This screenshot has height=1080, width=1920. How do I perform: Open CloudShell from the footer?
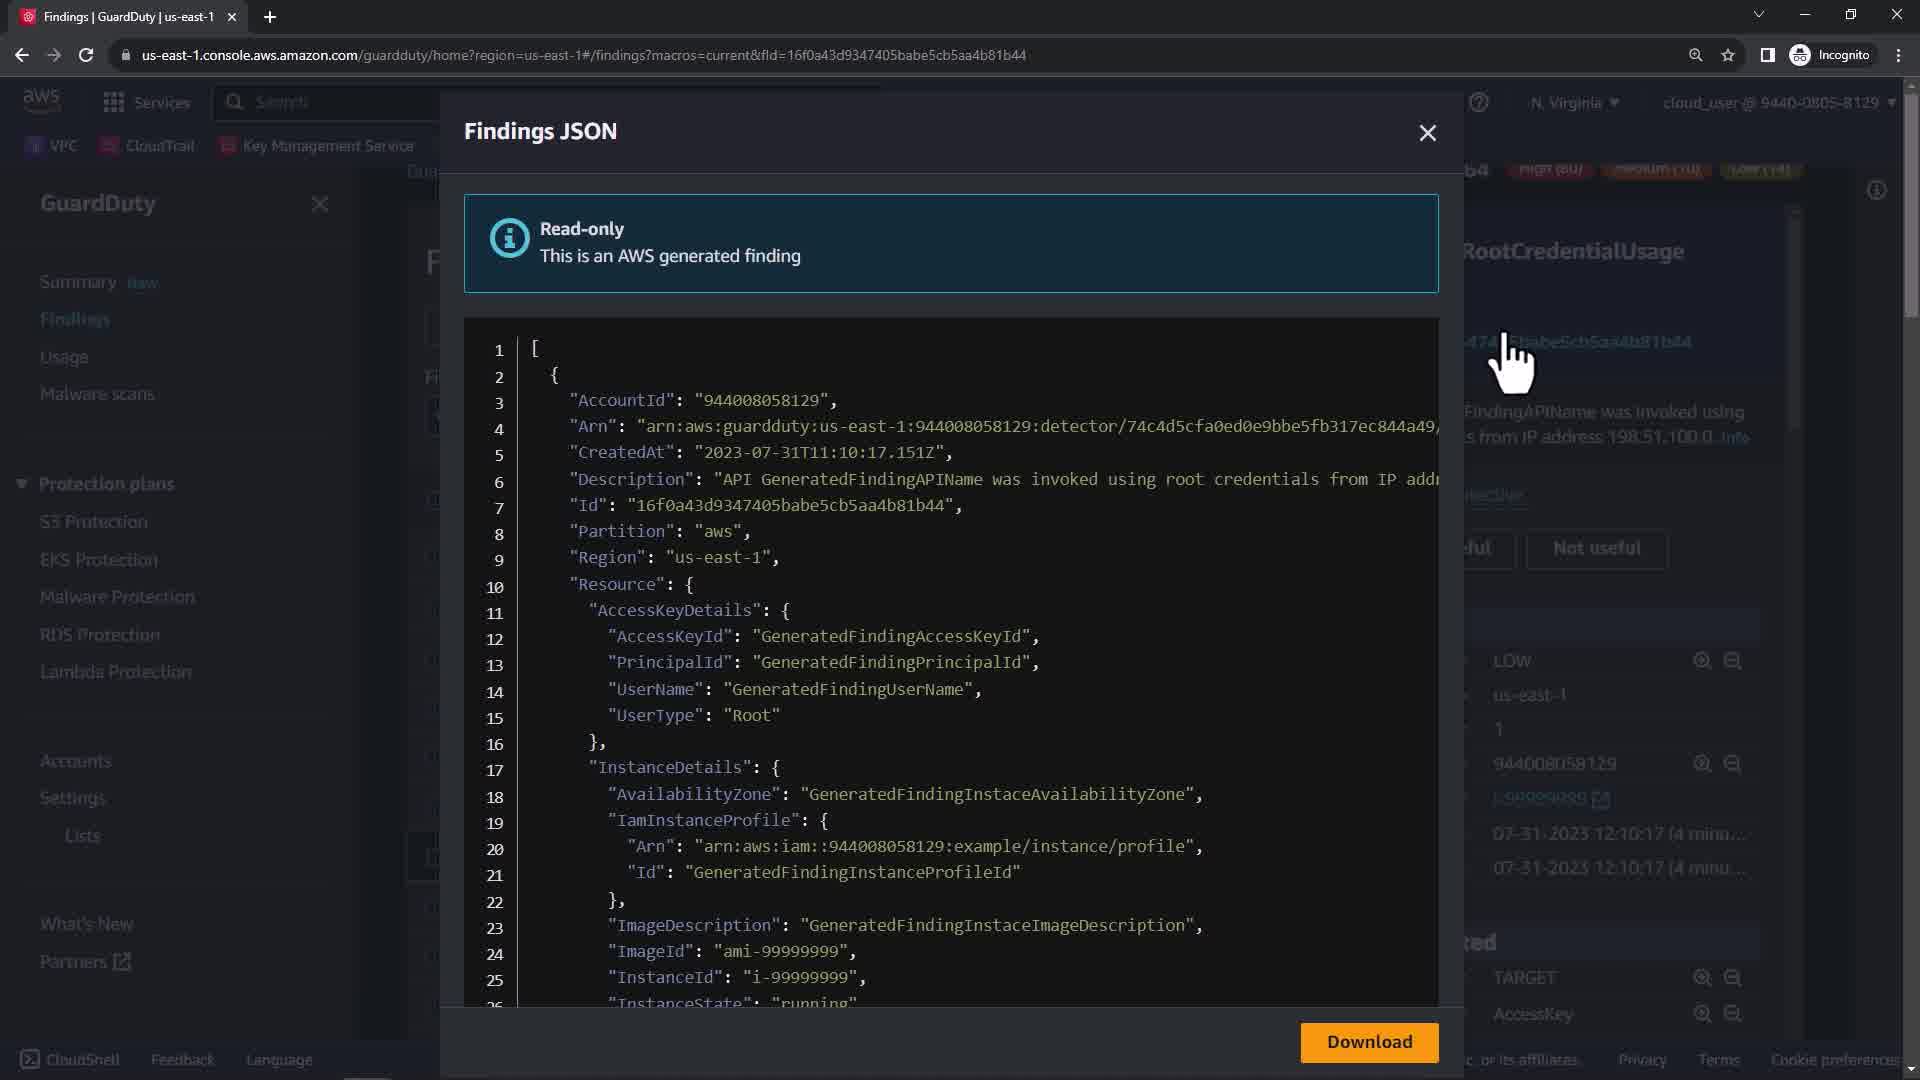coord(70,1059)
